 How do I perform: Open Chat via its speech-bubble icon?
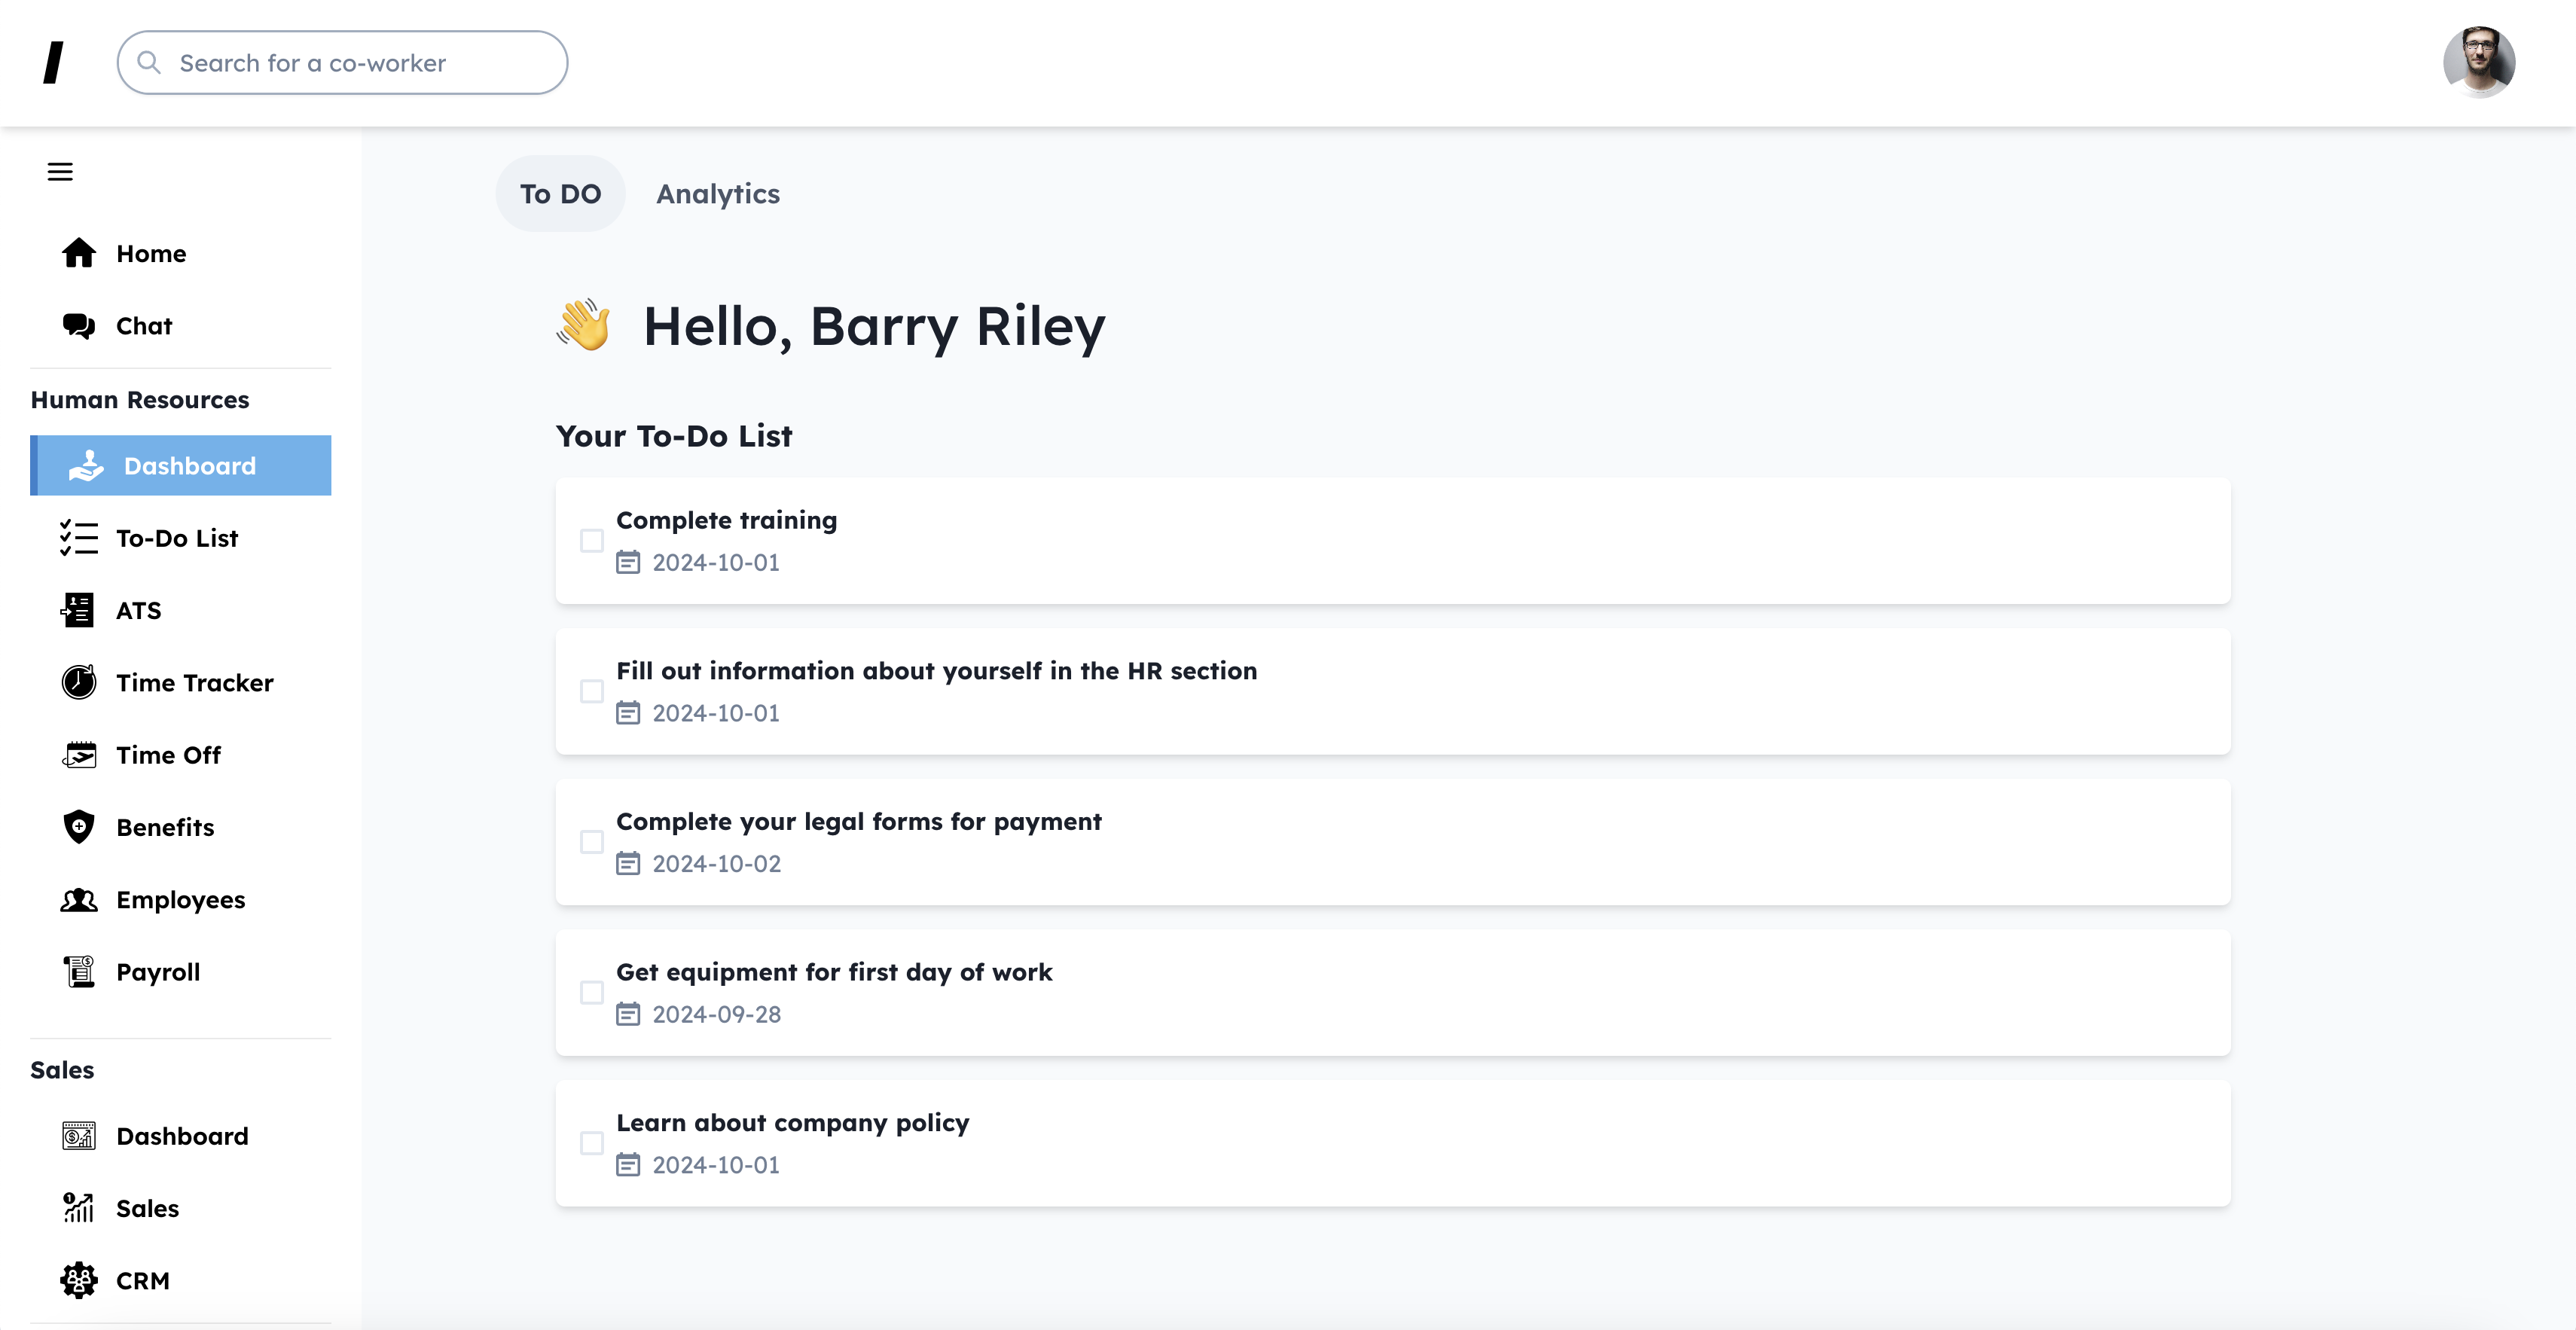(79, 326)
